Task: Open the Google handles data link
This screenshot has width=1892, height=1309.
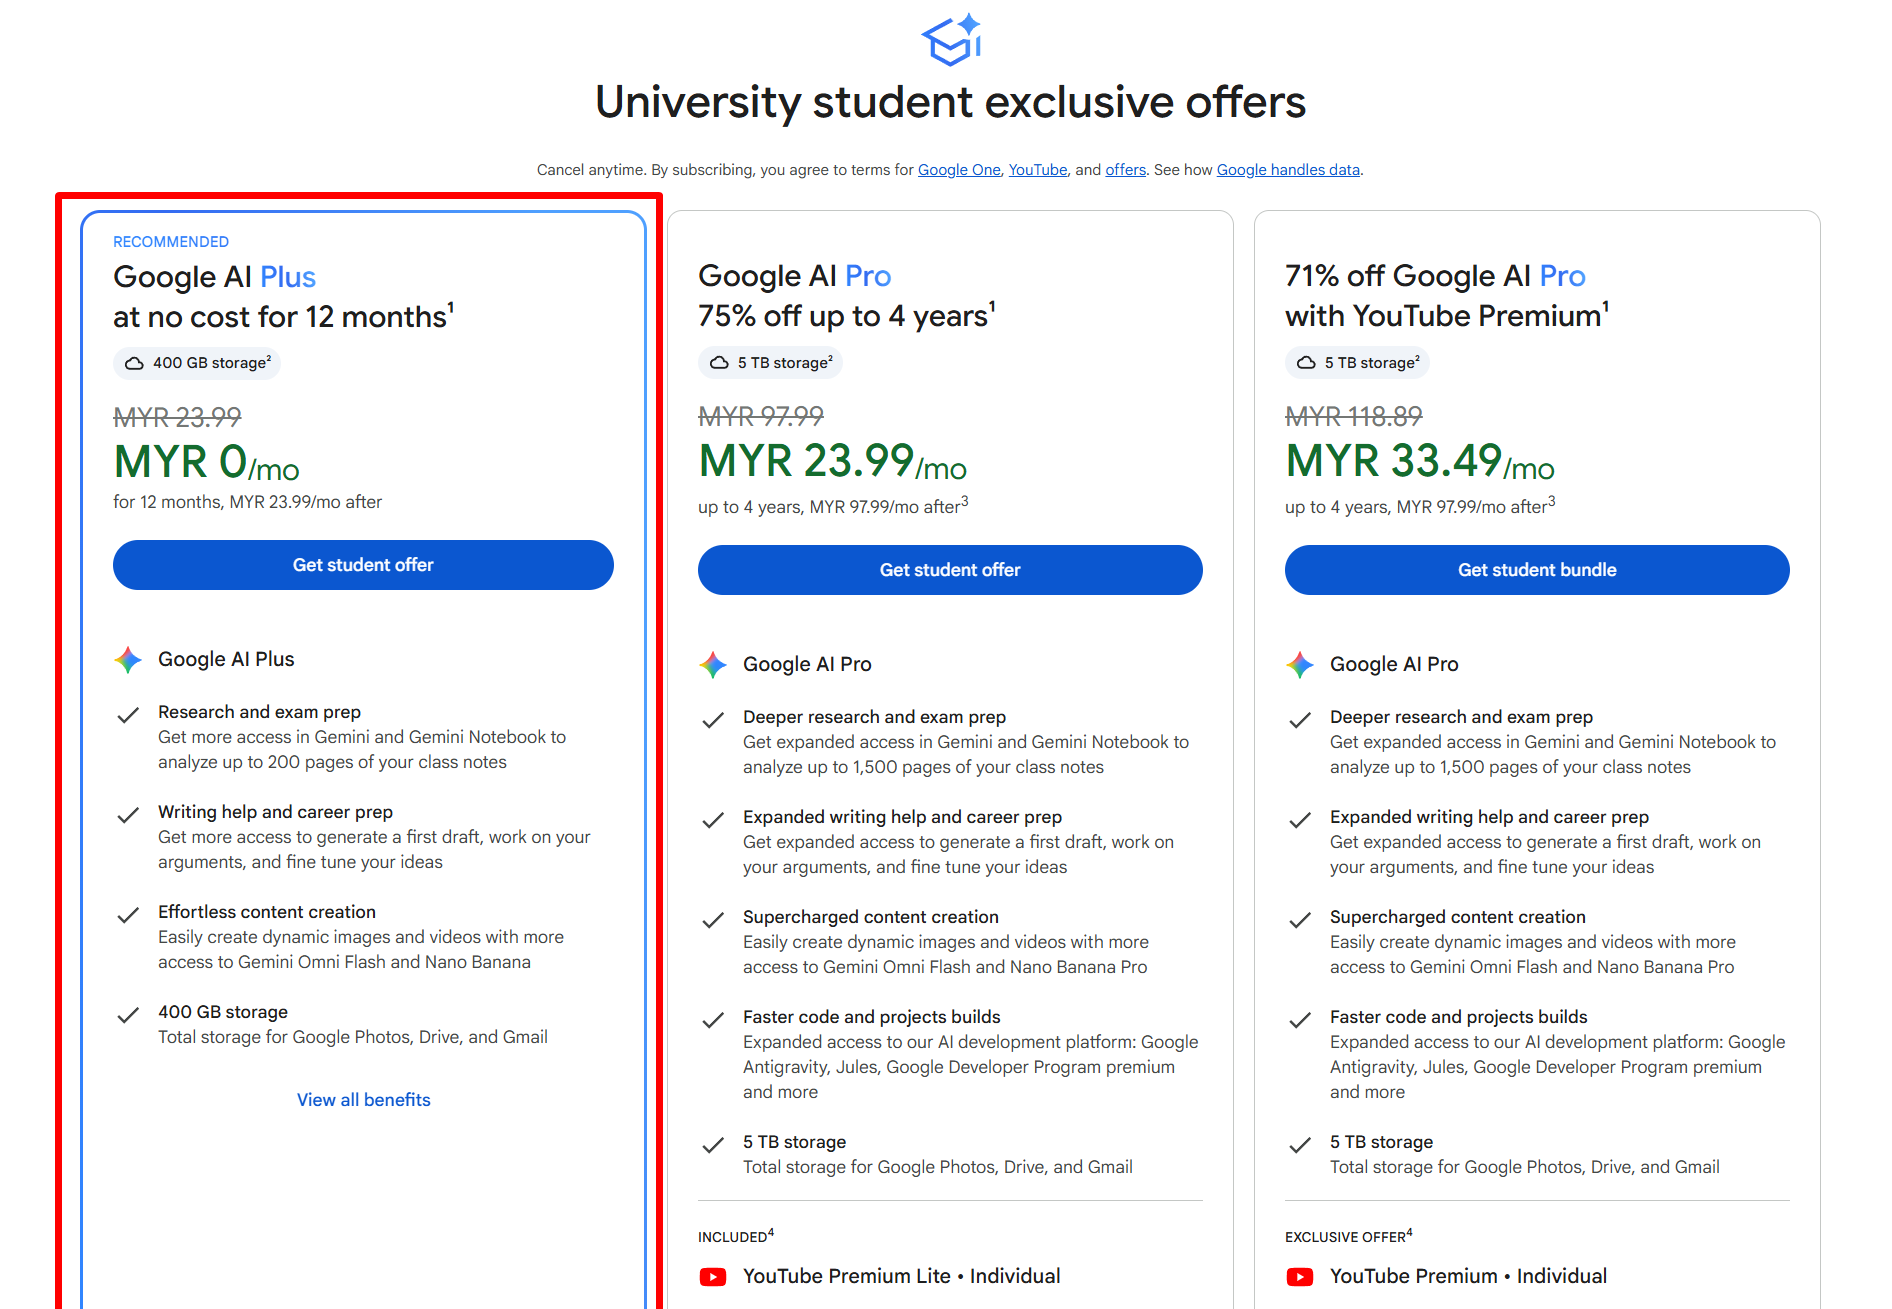Action: 1288,170
